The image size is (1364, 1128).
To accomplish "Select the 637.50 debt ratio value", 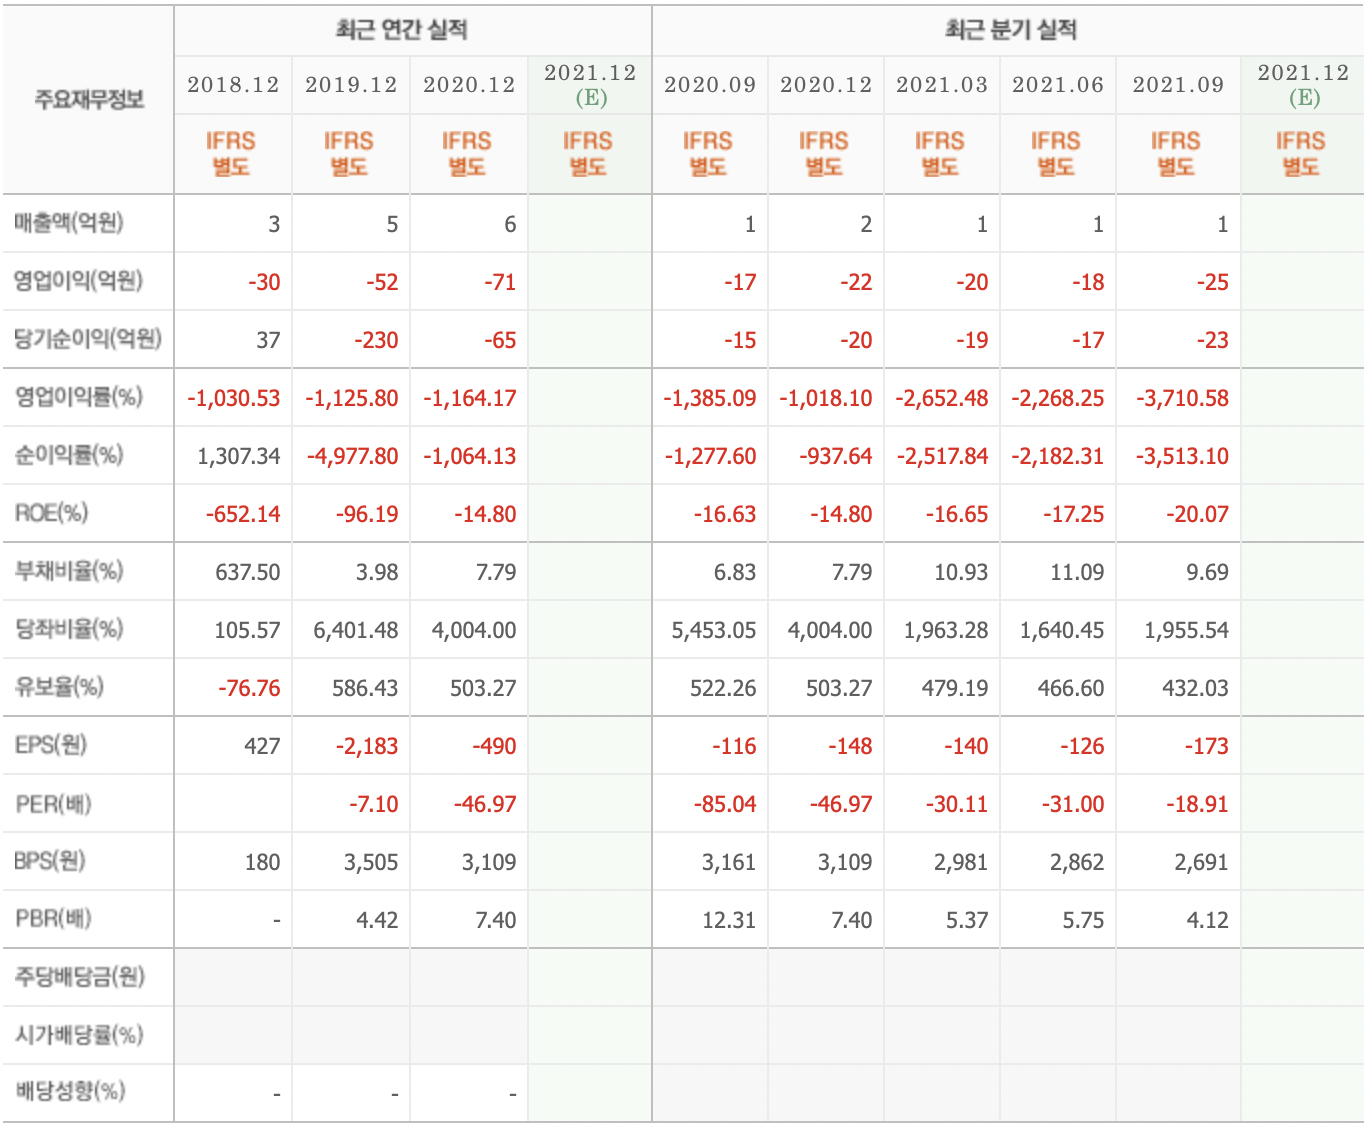I will point(248,572).
